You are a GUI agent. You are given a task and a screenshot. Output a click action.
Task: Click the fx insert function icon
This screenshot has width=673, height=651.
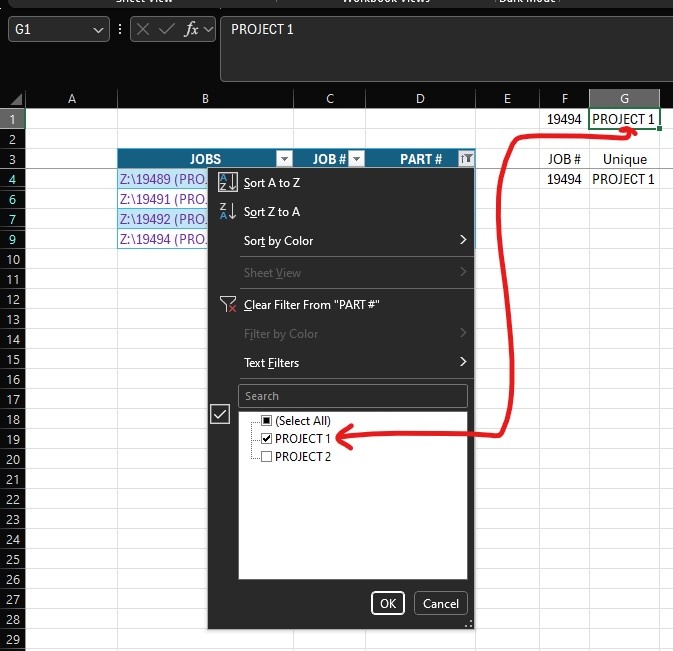(191, 29)
